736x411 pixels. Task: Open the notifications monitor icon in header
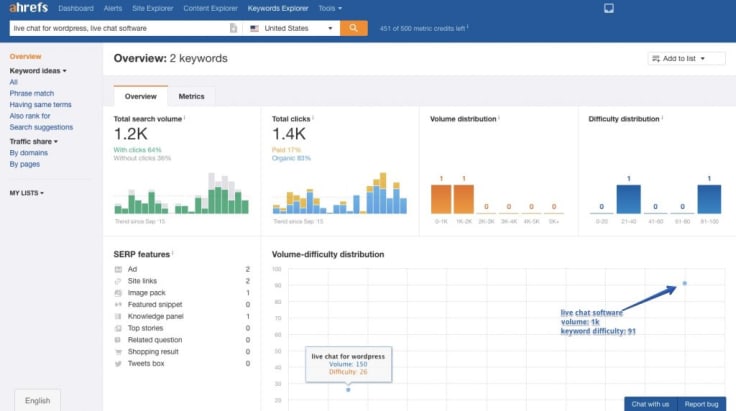click(x=609, y=8)
